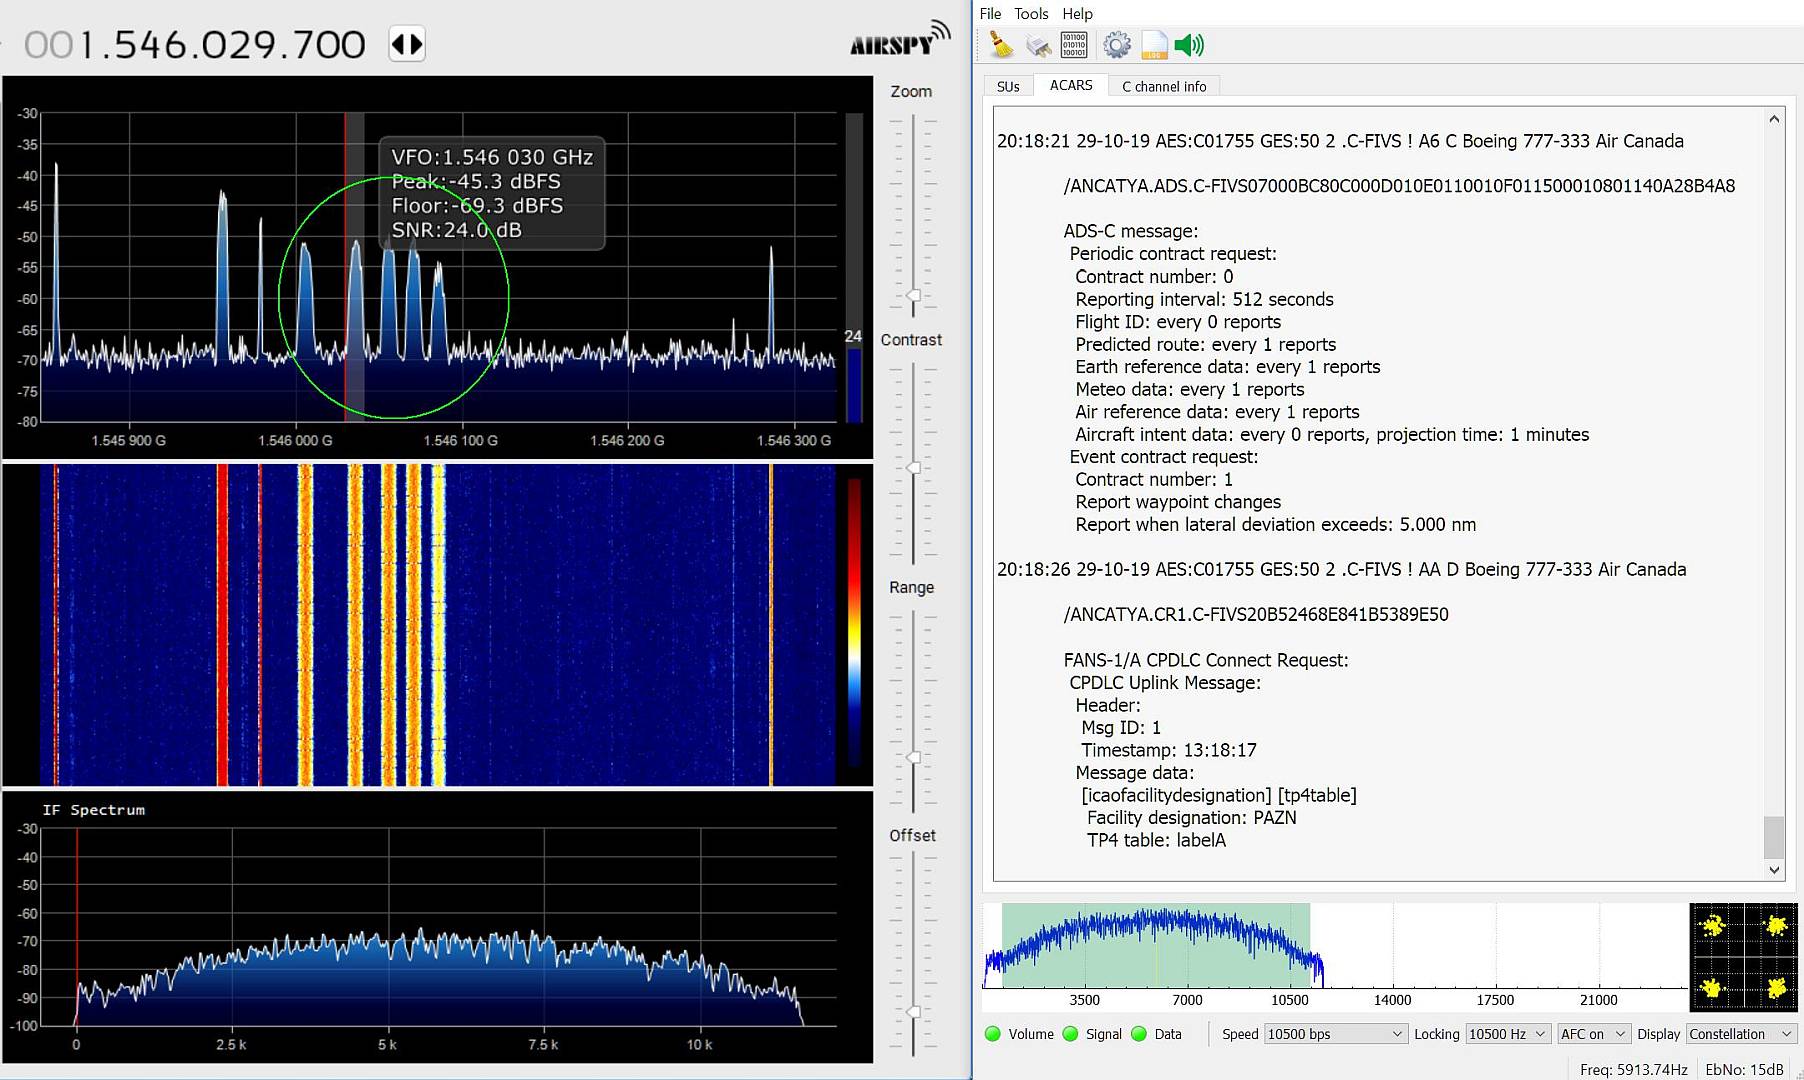
Task: Switch to C channel info tab
Action: pyautogui.click(x=1164, y=86)
